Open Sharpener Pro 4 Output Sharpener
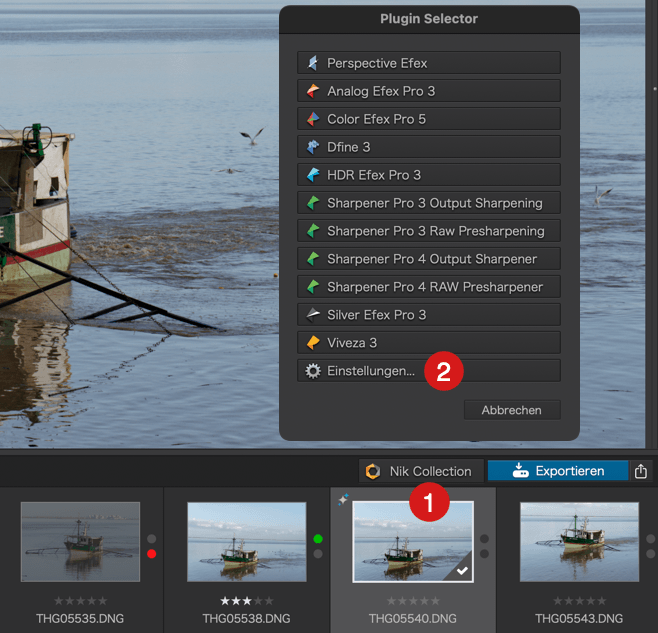 [x=429, y=259]
